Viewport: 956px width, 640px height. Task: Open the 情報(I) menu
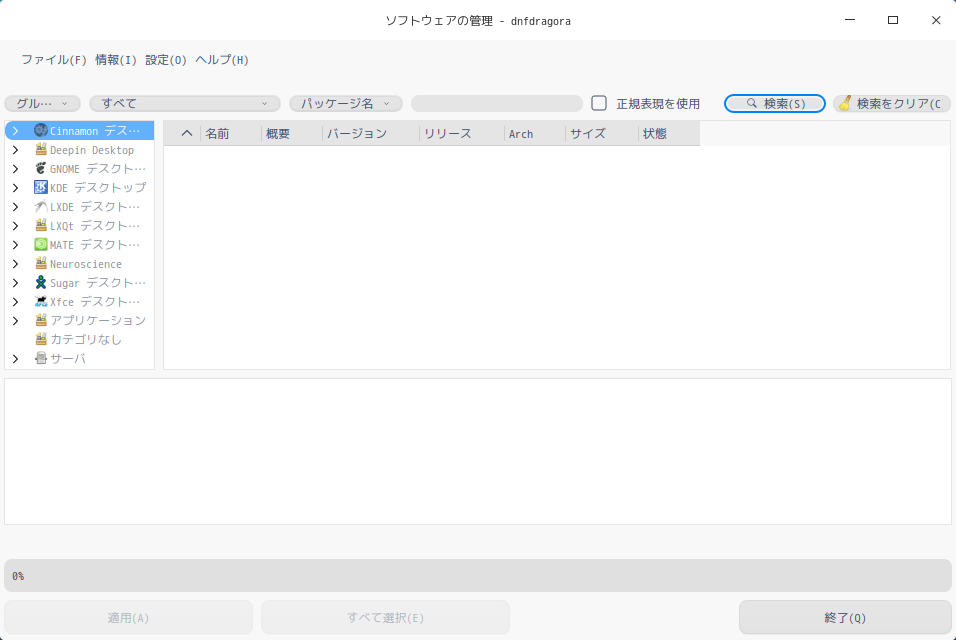coord(116,60)
